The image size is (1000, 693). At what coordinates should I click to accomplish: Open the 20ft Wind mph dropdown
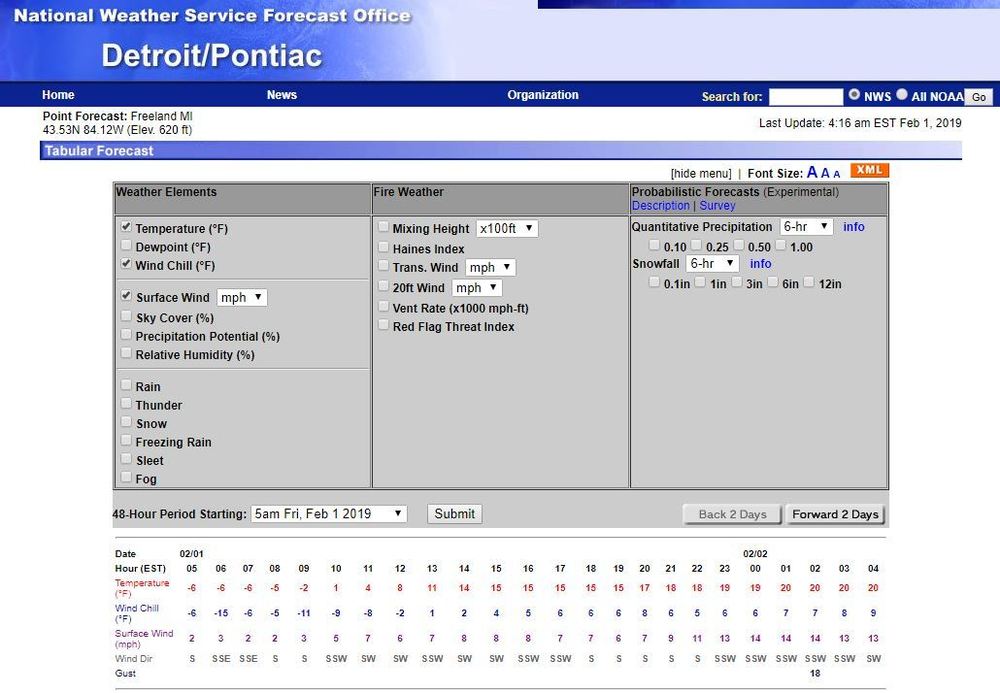477,288
